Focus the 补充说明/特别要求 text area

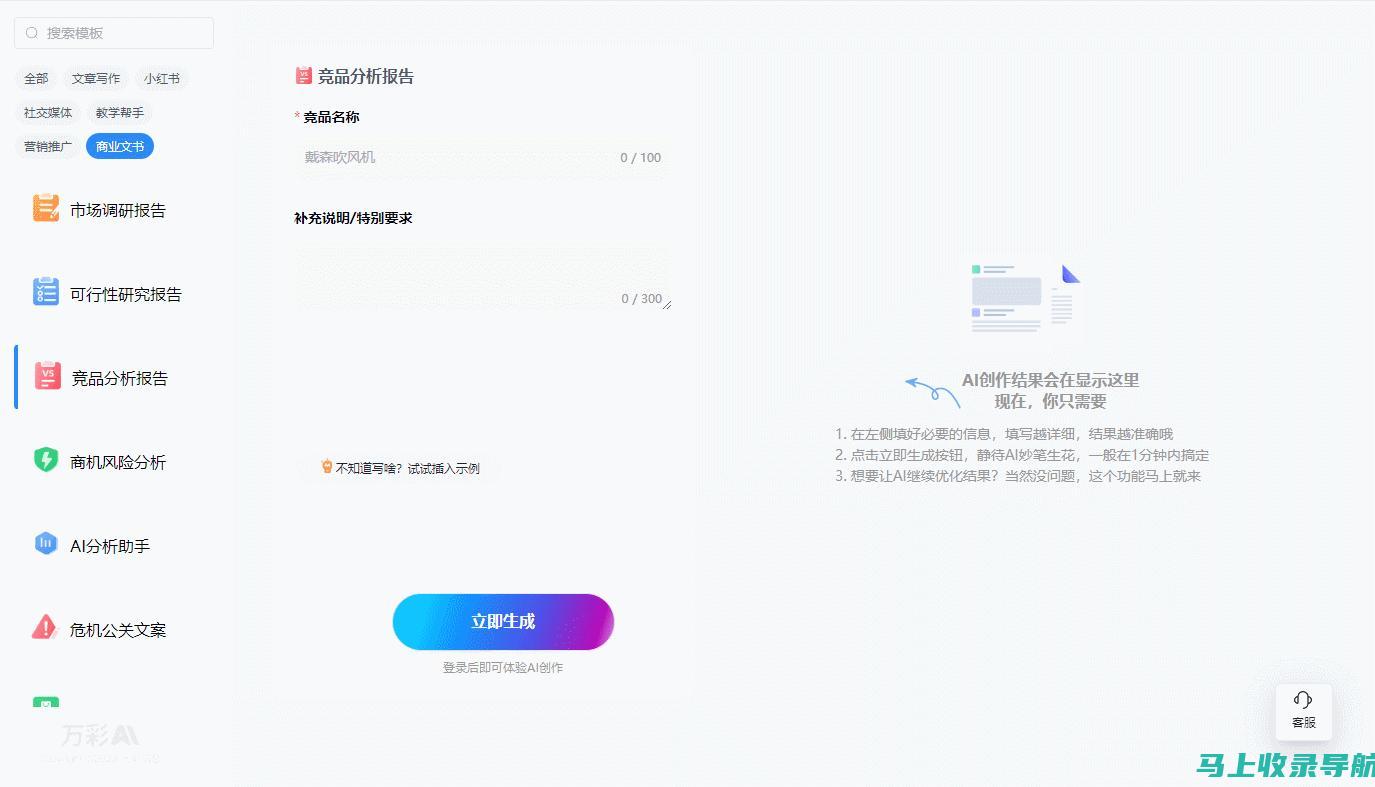click(482, 277)
